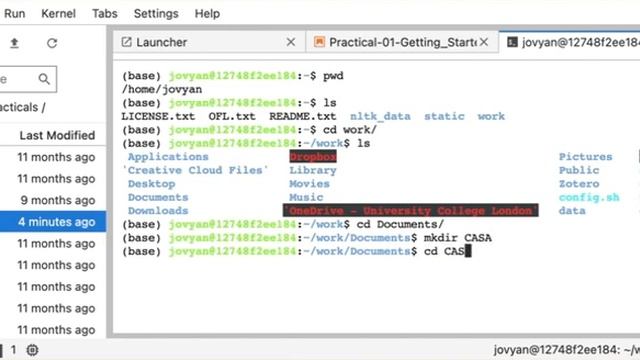Open the Help menu
Image resolution: width=640 pixels, height=360 pixels.
pos(207,13)
